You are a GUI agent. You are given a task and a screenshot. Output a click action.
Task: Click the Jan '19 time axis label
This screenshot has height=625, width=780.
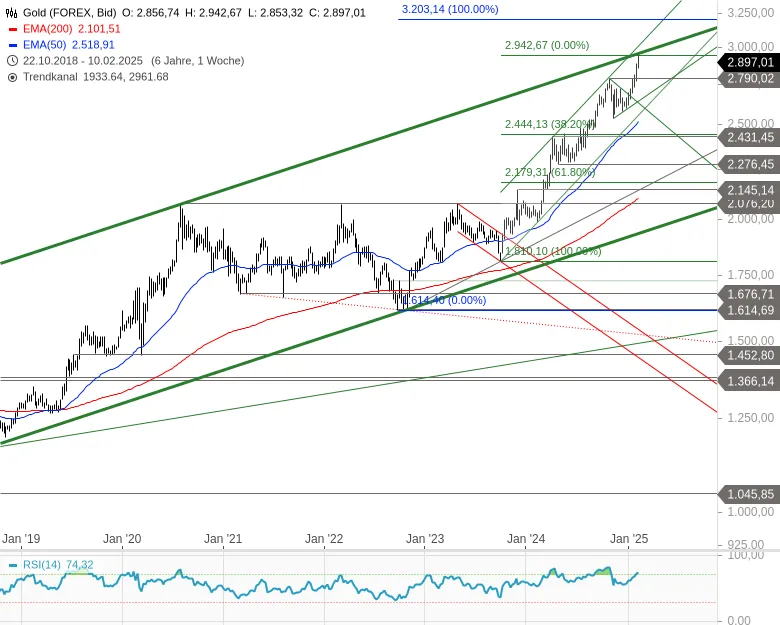pyautogui.click(x=21, y=539)
